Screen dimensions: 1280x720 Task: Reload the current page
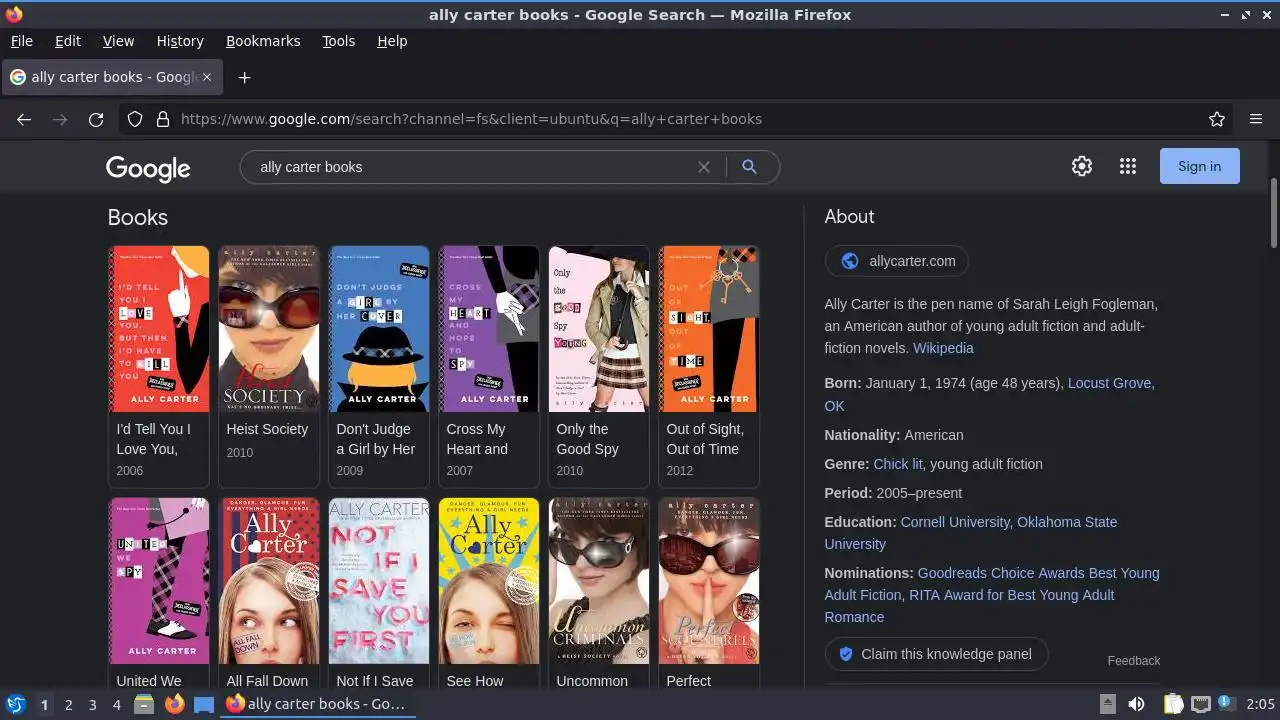coord(96,119)
